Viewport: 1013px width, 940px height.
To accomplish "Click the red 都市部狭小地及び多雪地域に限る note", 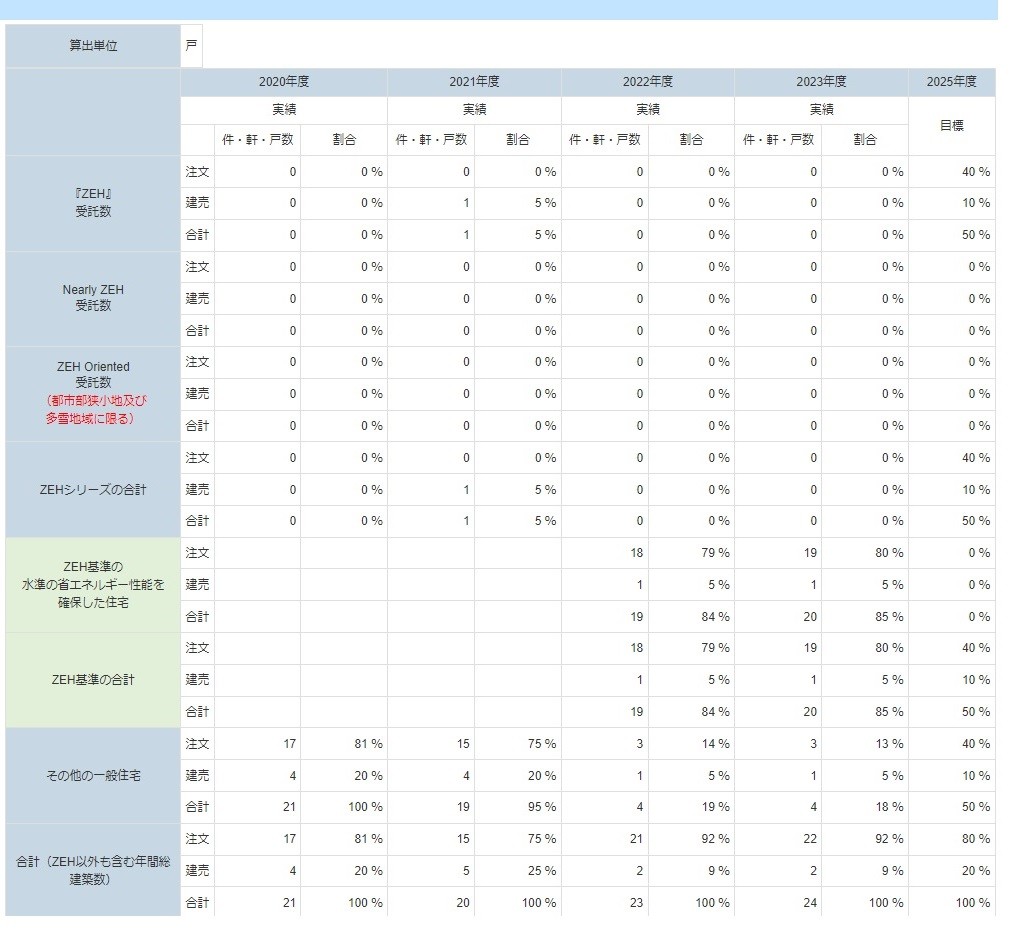I will [95, 410].
